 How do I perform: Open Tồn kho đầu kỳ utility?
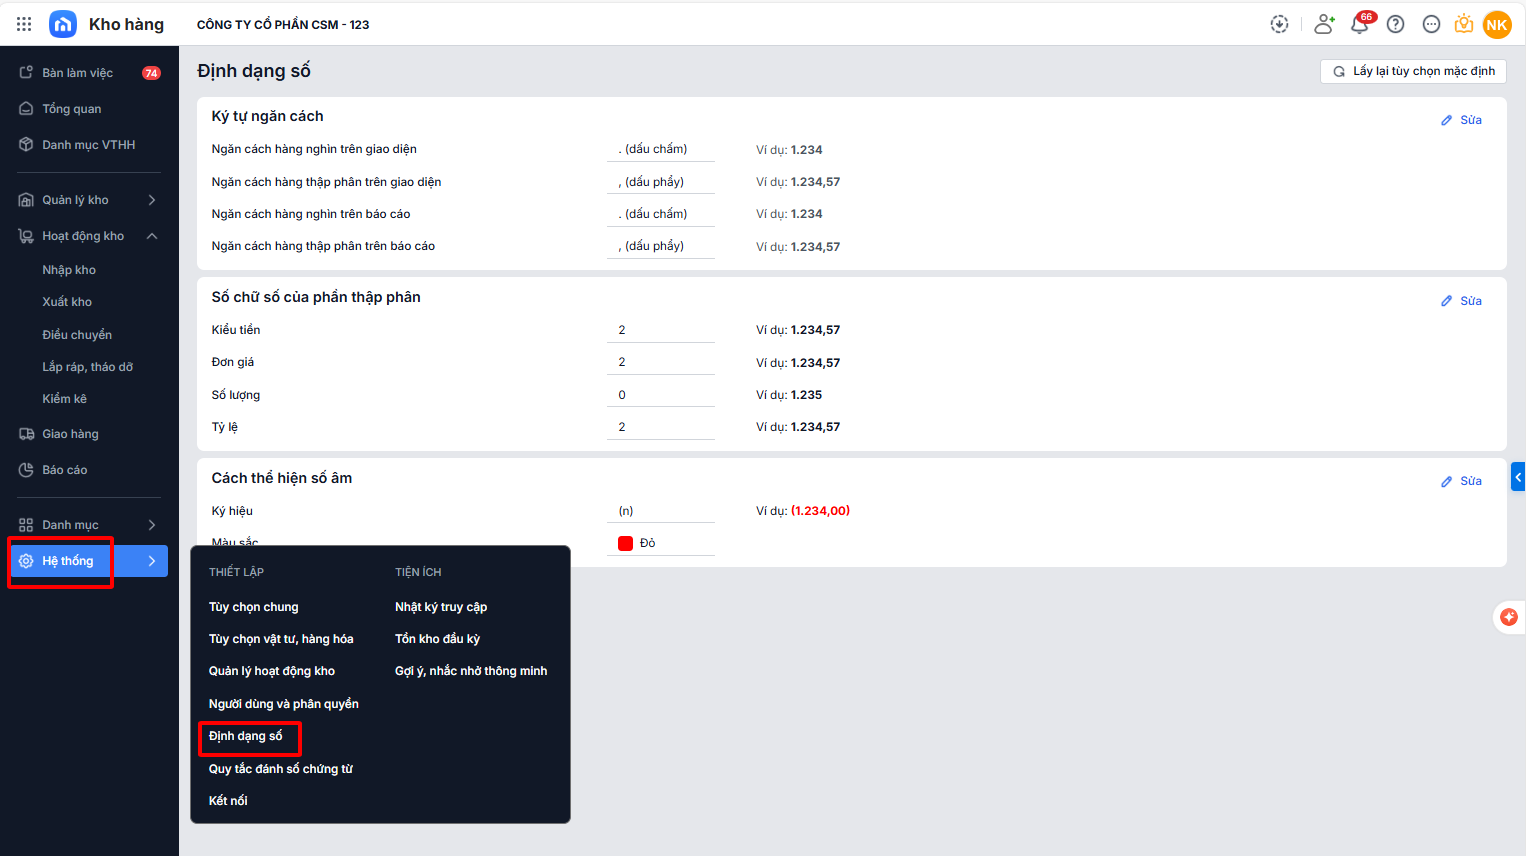(x=437, y=639)
